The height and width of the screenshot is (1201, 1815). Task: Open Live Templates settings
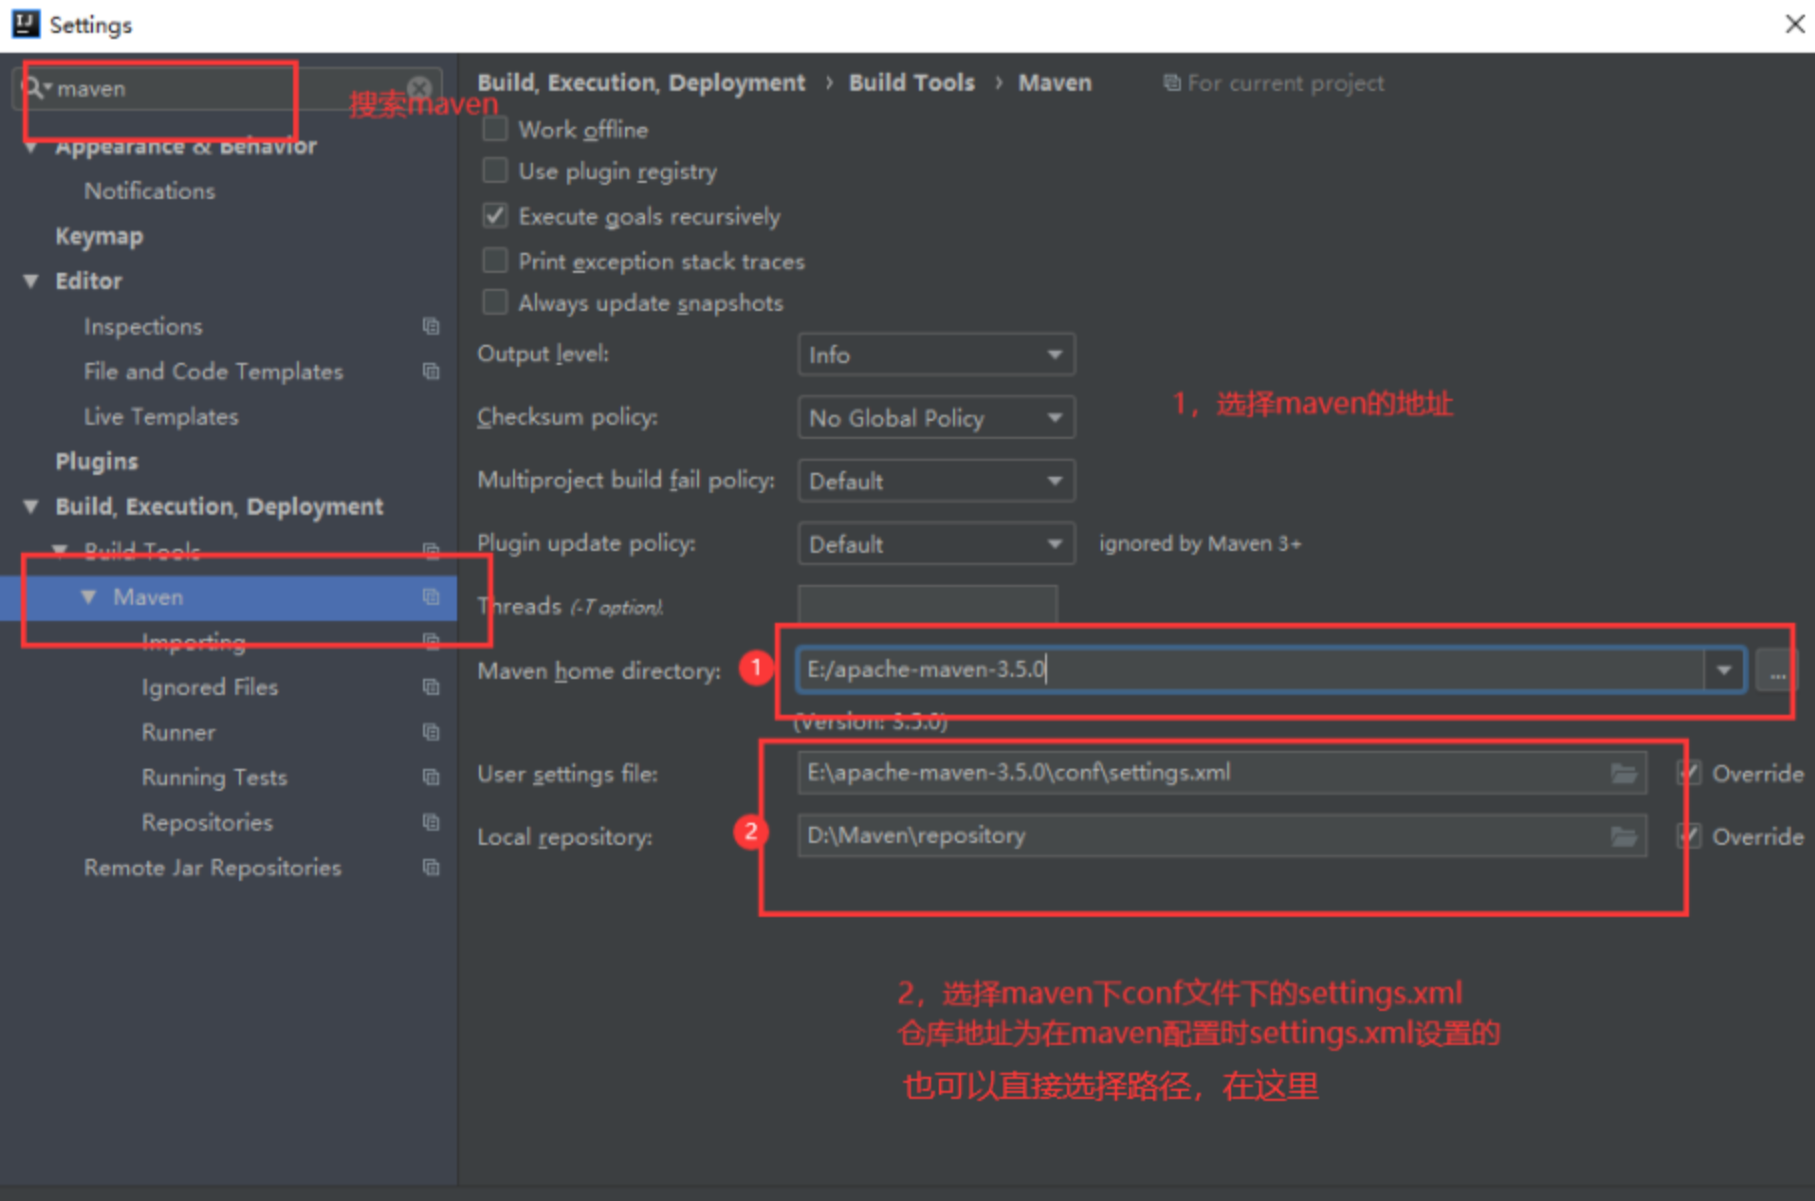[161, 416]
